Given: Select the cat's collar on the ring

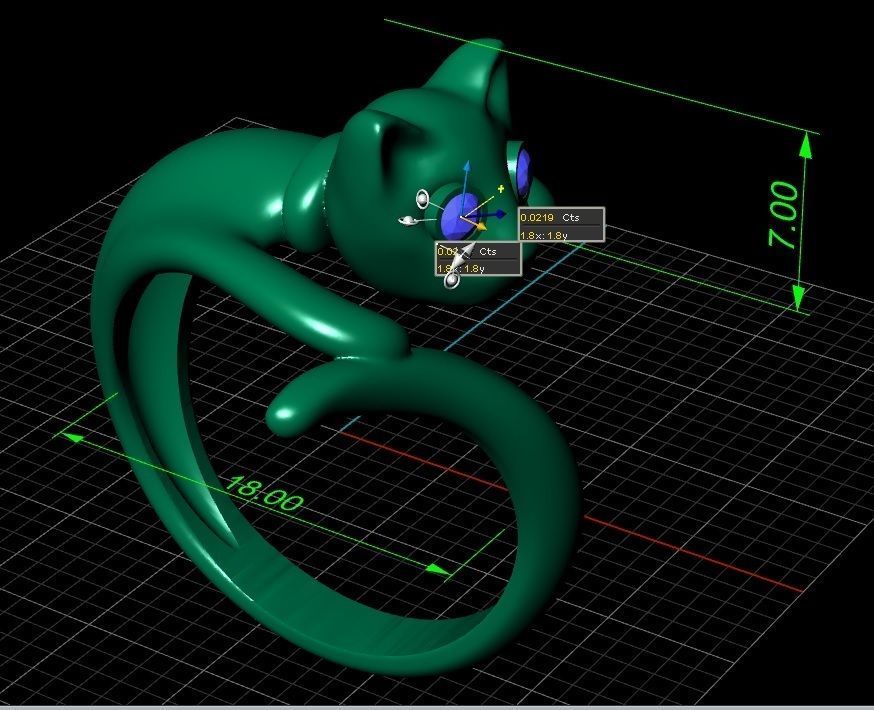Looking at the screenshot, I should [308, 192].
